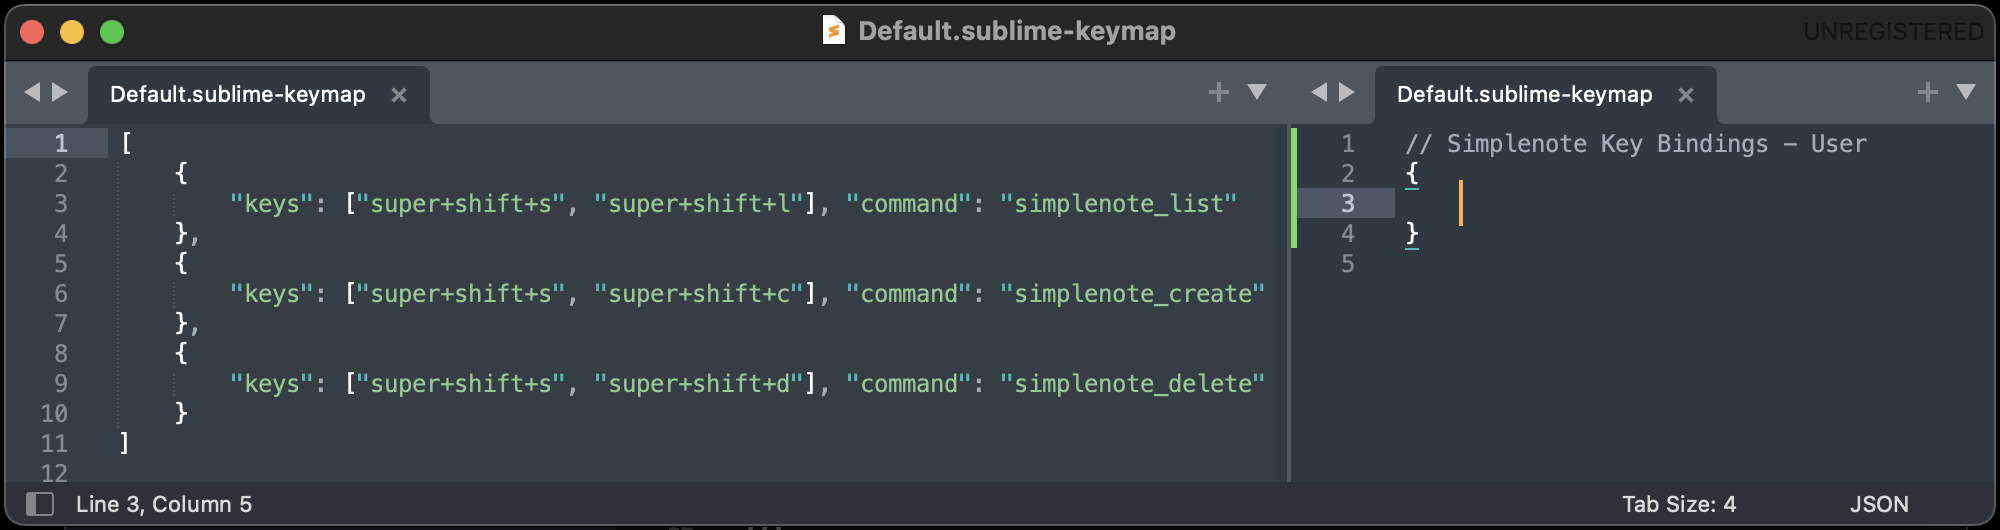2000x530 pixels.
Task: Close the left Default.sublime-keymap tab
Action: point(399,95)
